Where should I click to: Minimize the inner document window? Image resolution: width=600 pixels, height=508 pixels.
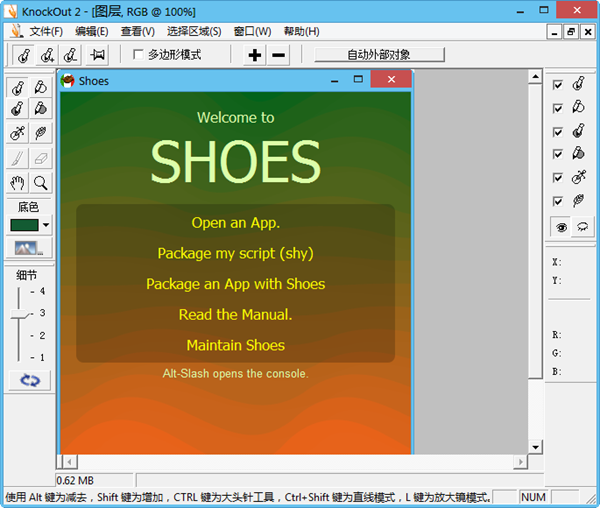pos(554,32)
